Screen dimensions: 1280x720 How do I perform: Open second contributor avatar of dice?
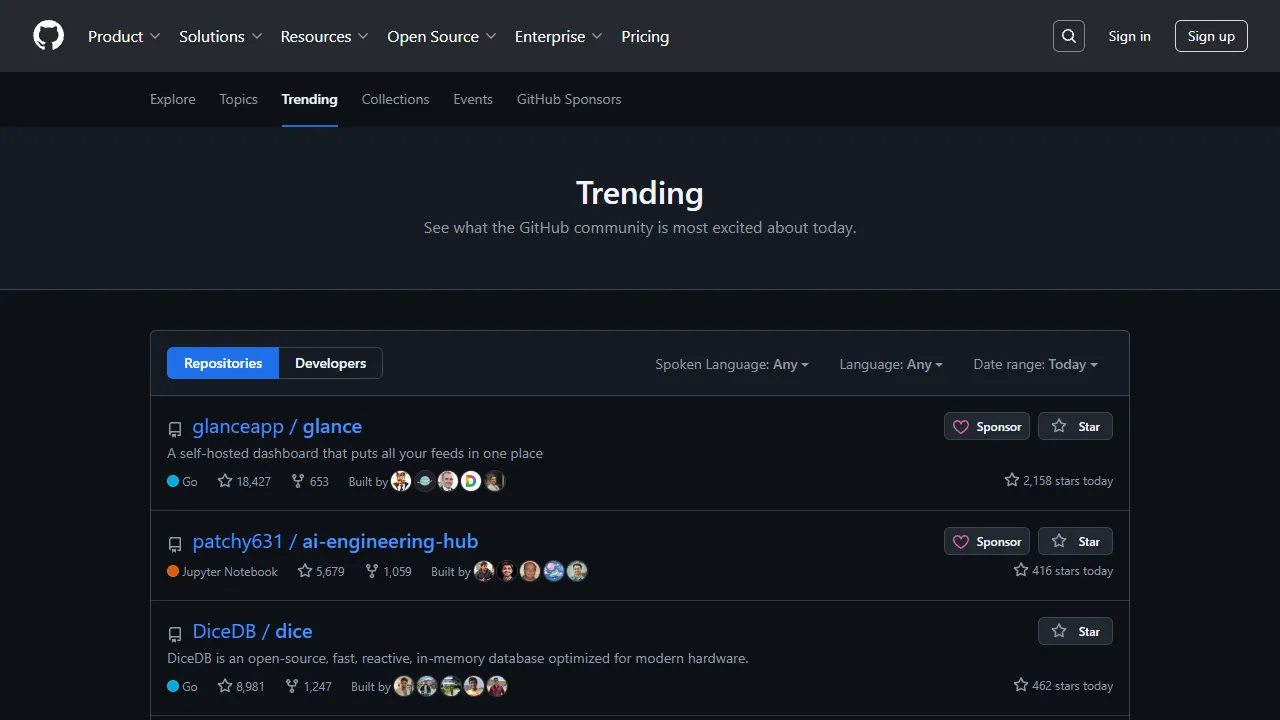coord(427,686)
